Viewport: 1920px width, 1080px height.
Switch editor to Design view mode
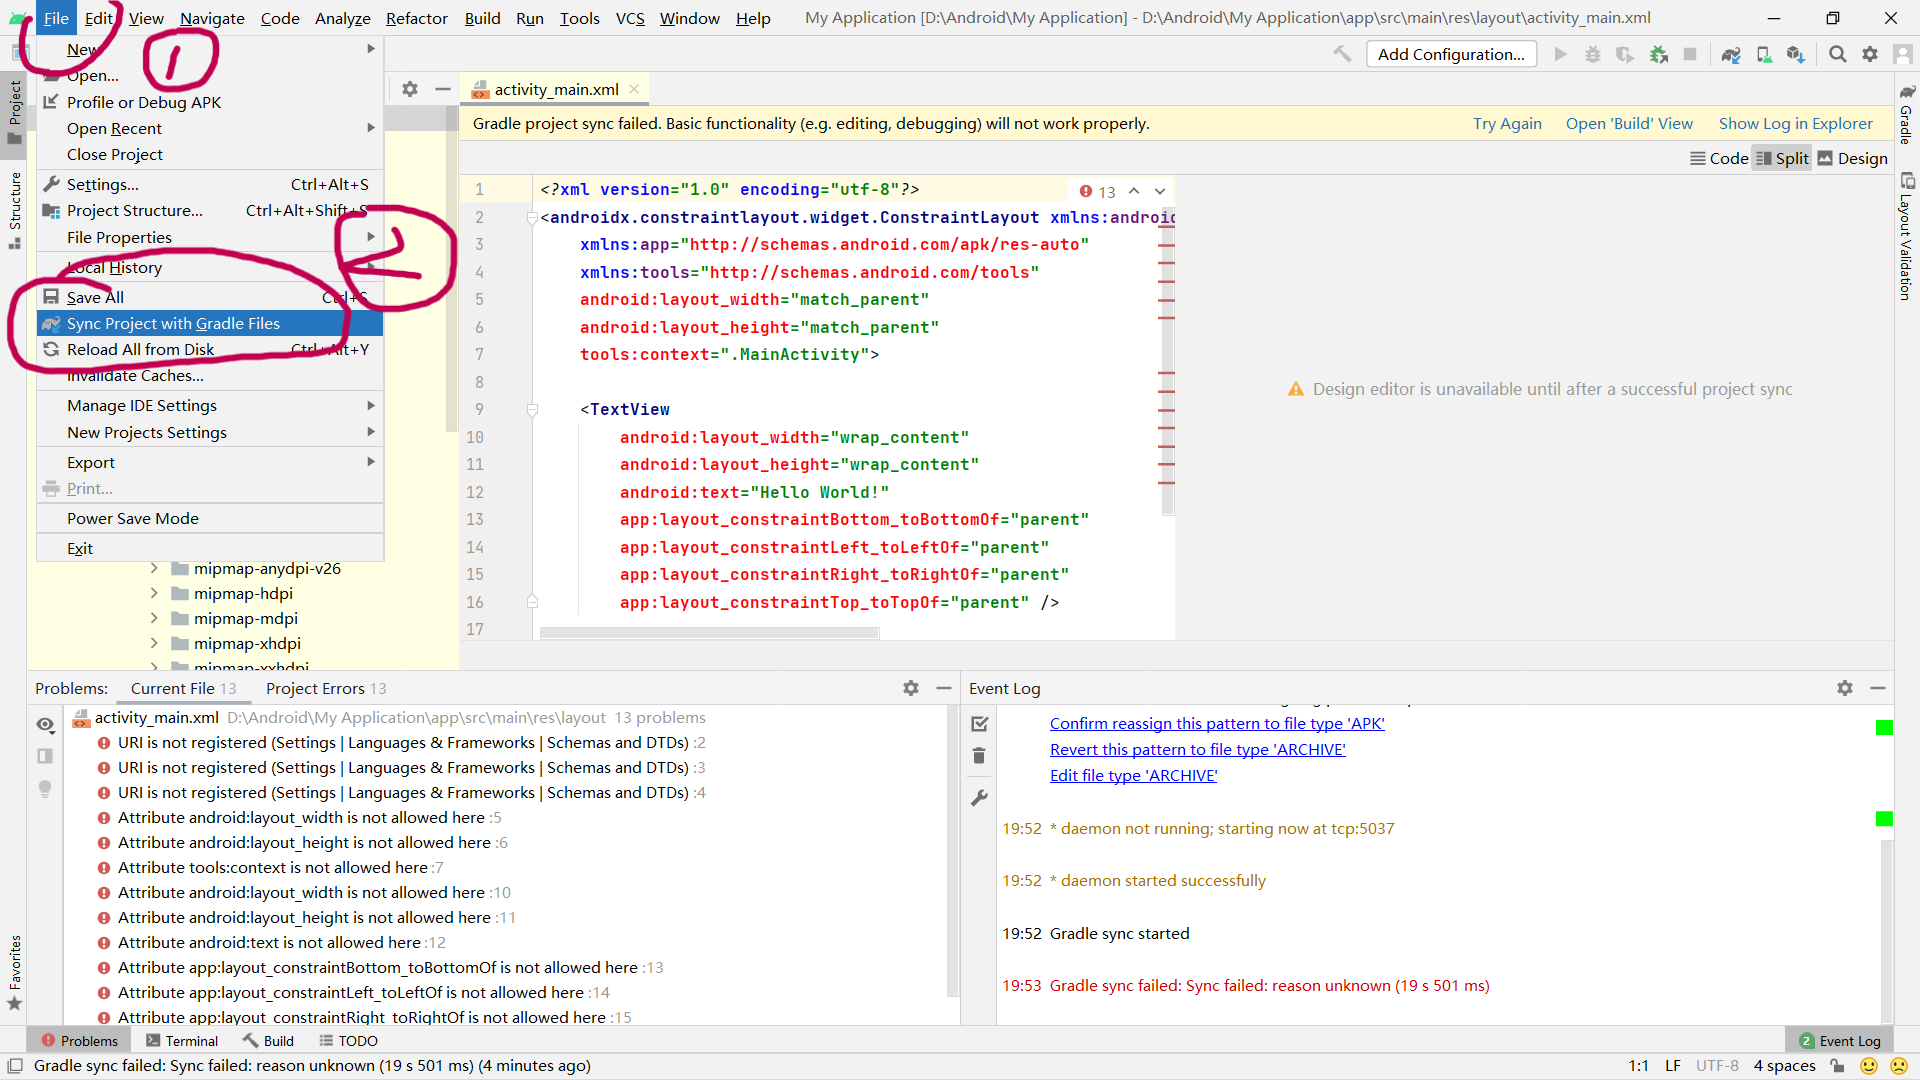1852,158
